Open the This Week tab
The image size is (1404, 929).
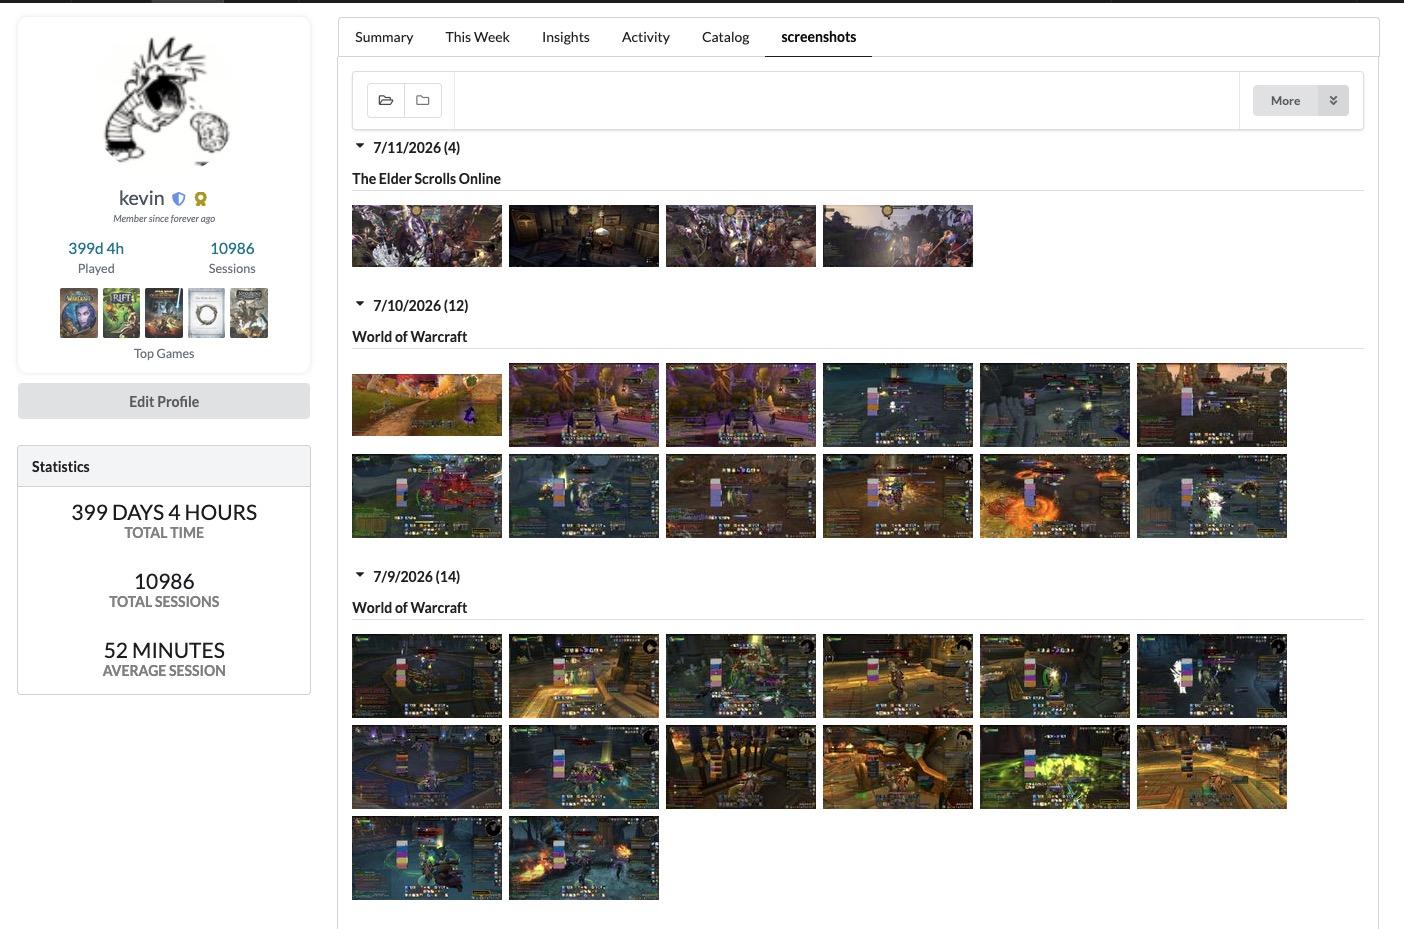(x=477, y=37)
